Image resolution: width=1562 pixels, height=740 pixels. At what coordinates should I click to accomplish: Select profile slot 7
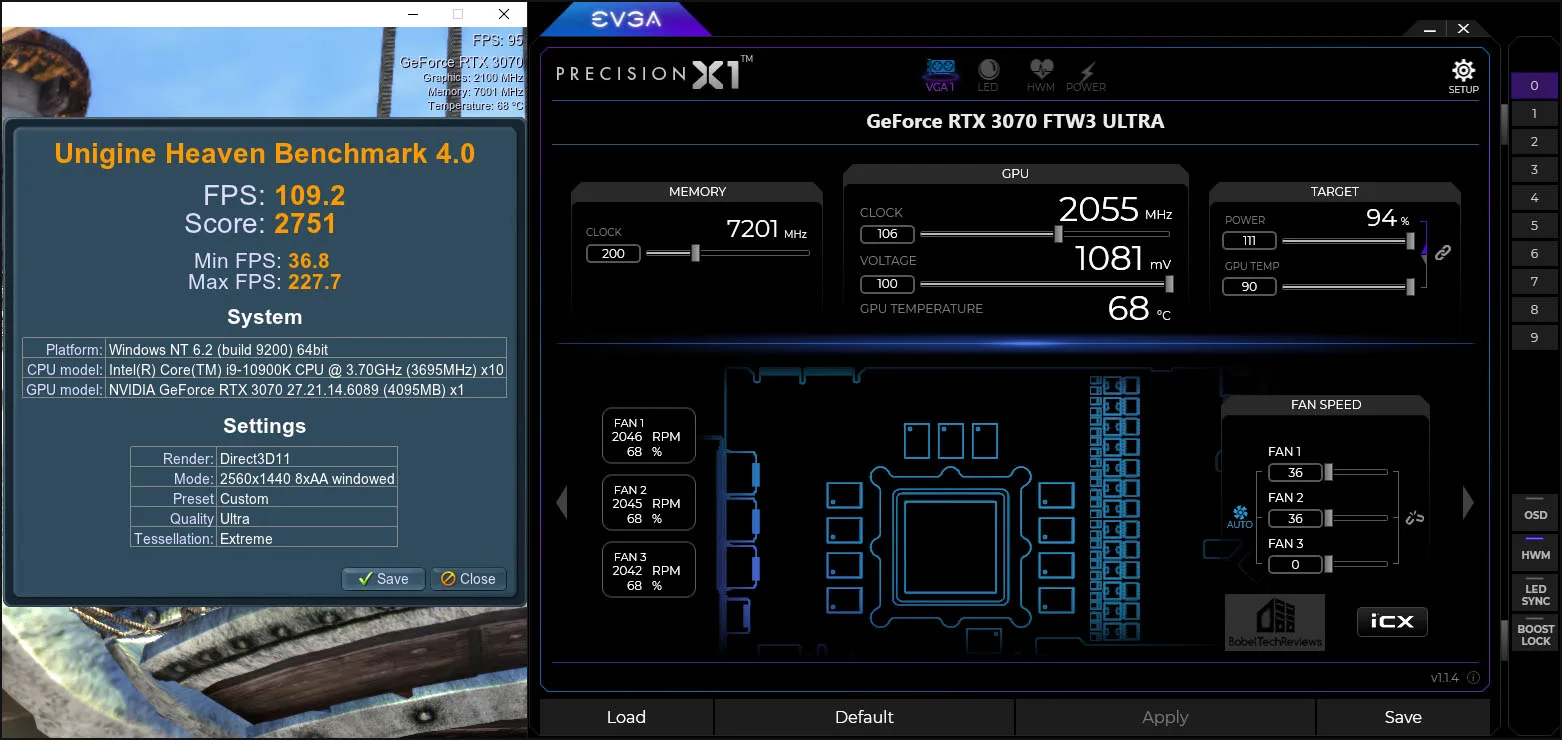tap(1534, 282)
